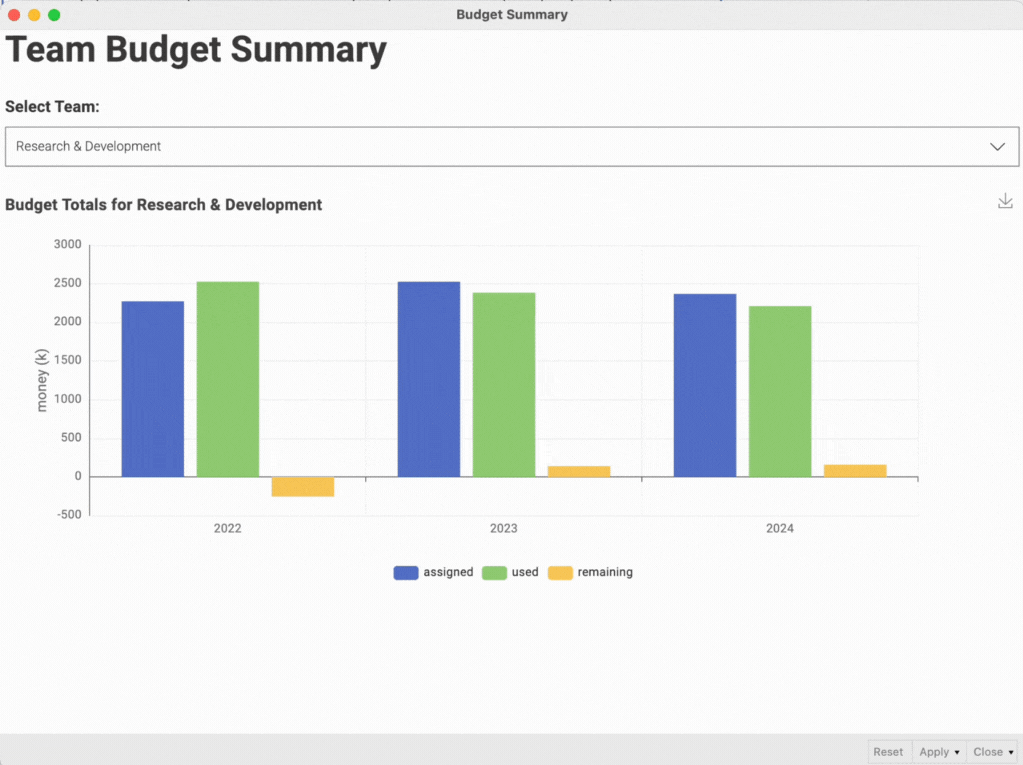Click the green zoom button in the titlebar
Image resolution: width=1023 pixels, height=765 pixels.
click(x=53, y=15)
